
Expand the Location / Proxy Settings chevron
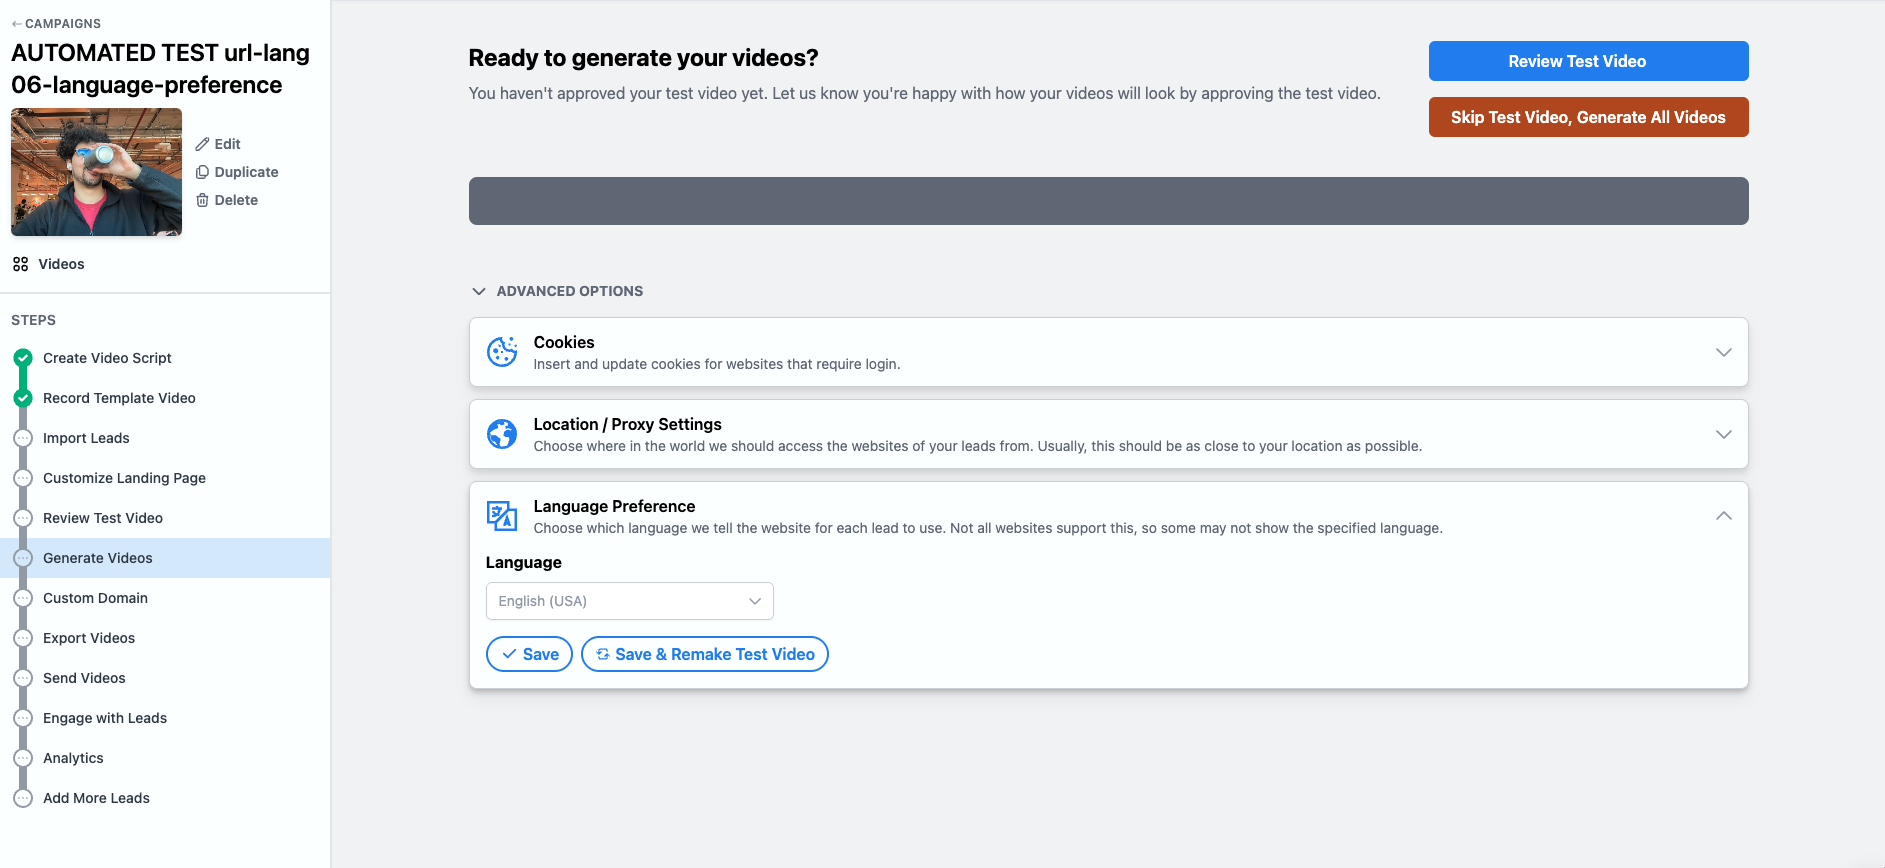pos(1723,434)
